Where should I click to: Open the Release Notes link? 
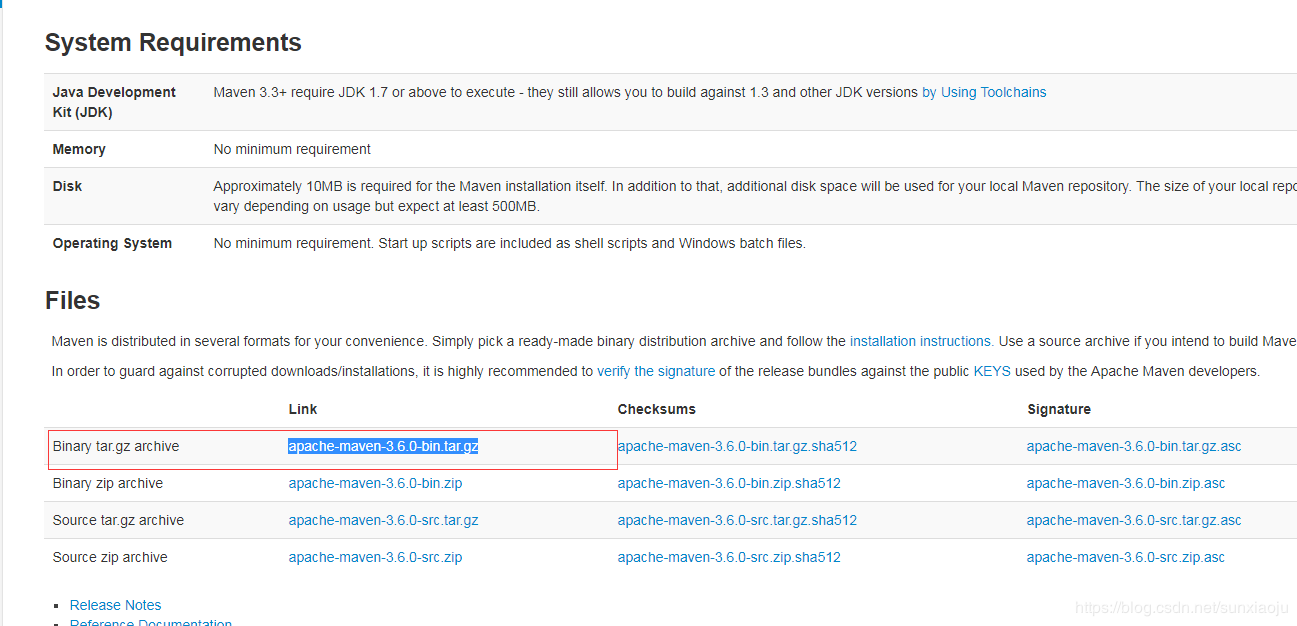click(x=115, y=605)
